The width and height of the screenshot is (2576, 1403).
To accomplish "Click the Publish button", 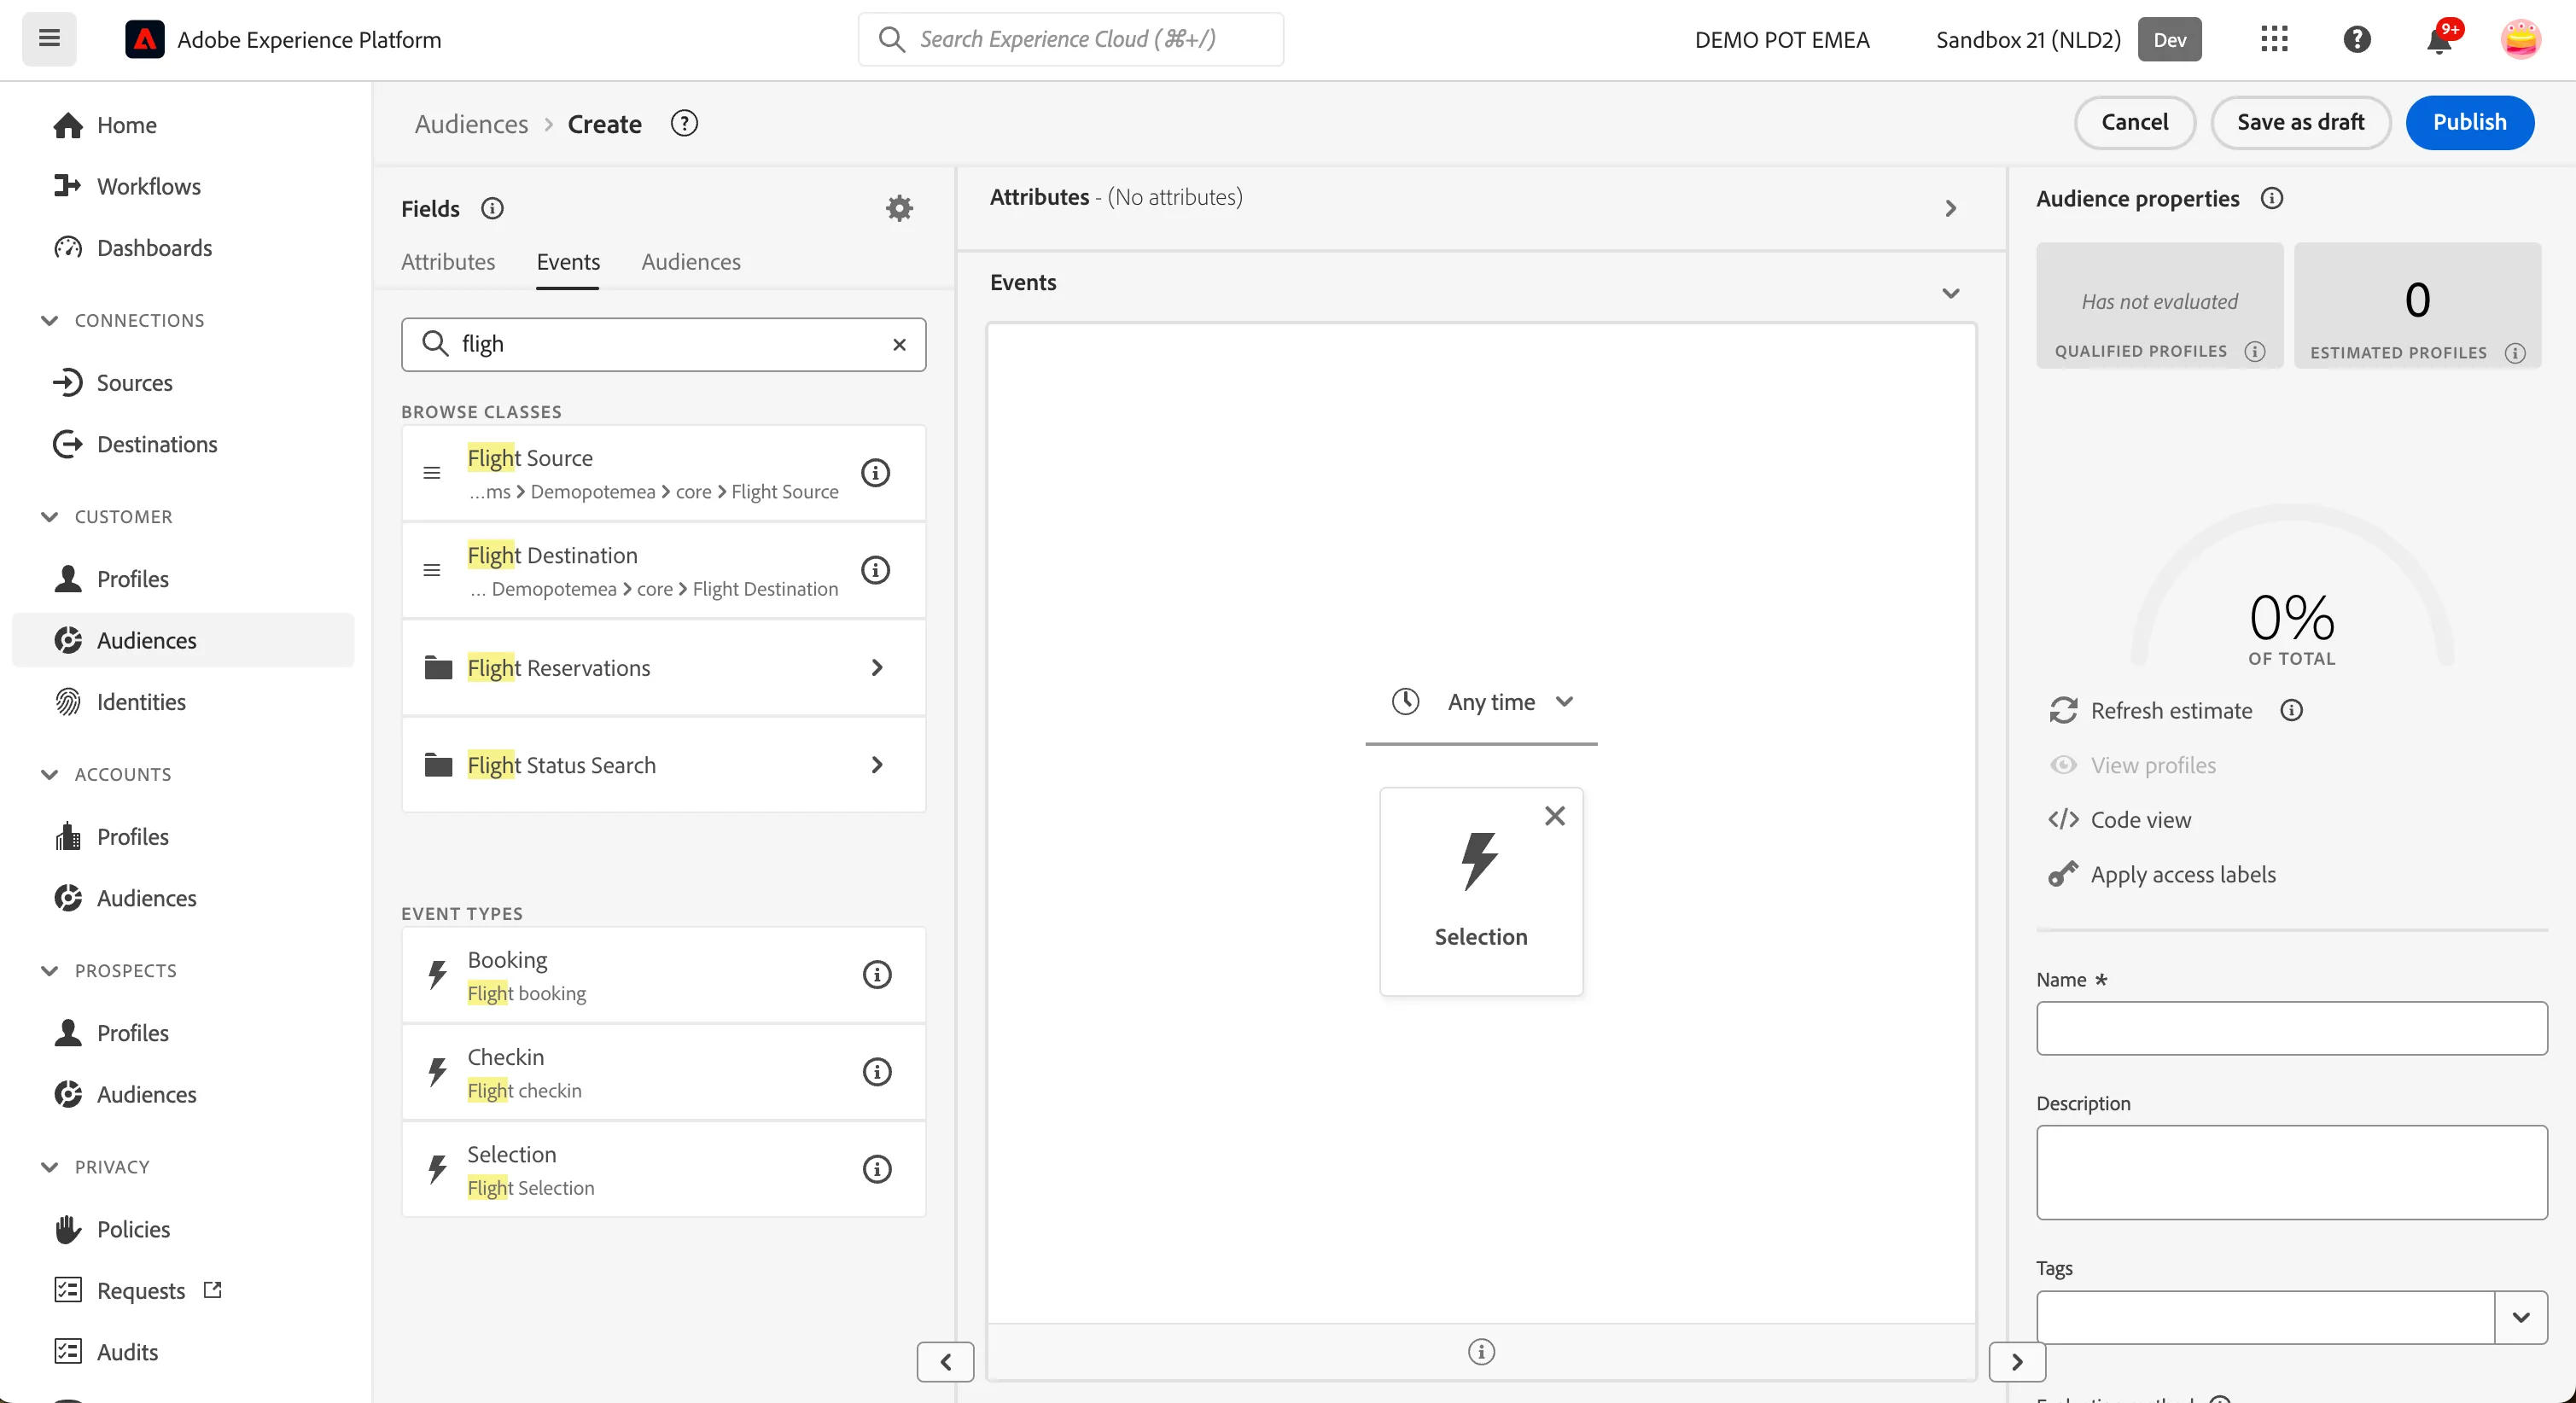I will tap(2469, 122).
